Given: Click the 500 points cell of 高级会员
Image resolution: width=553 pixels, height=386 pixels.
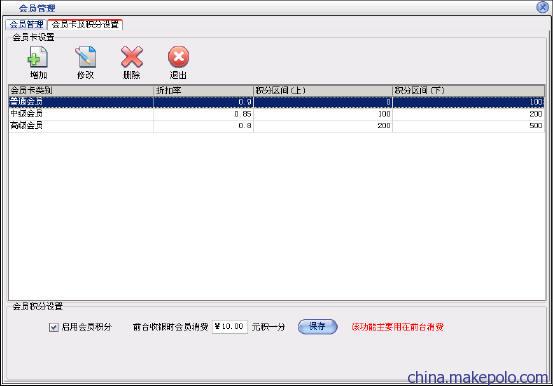Looking at the screenshot, I should pyautogui.click(x=468, y=125).
